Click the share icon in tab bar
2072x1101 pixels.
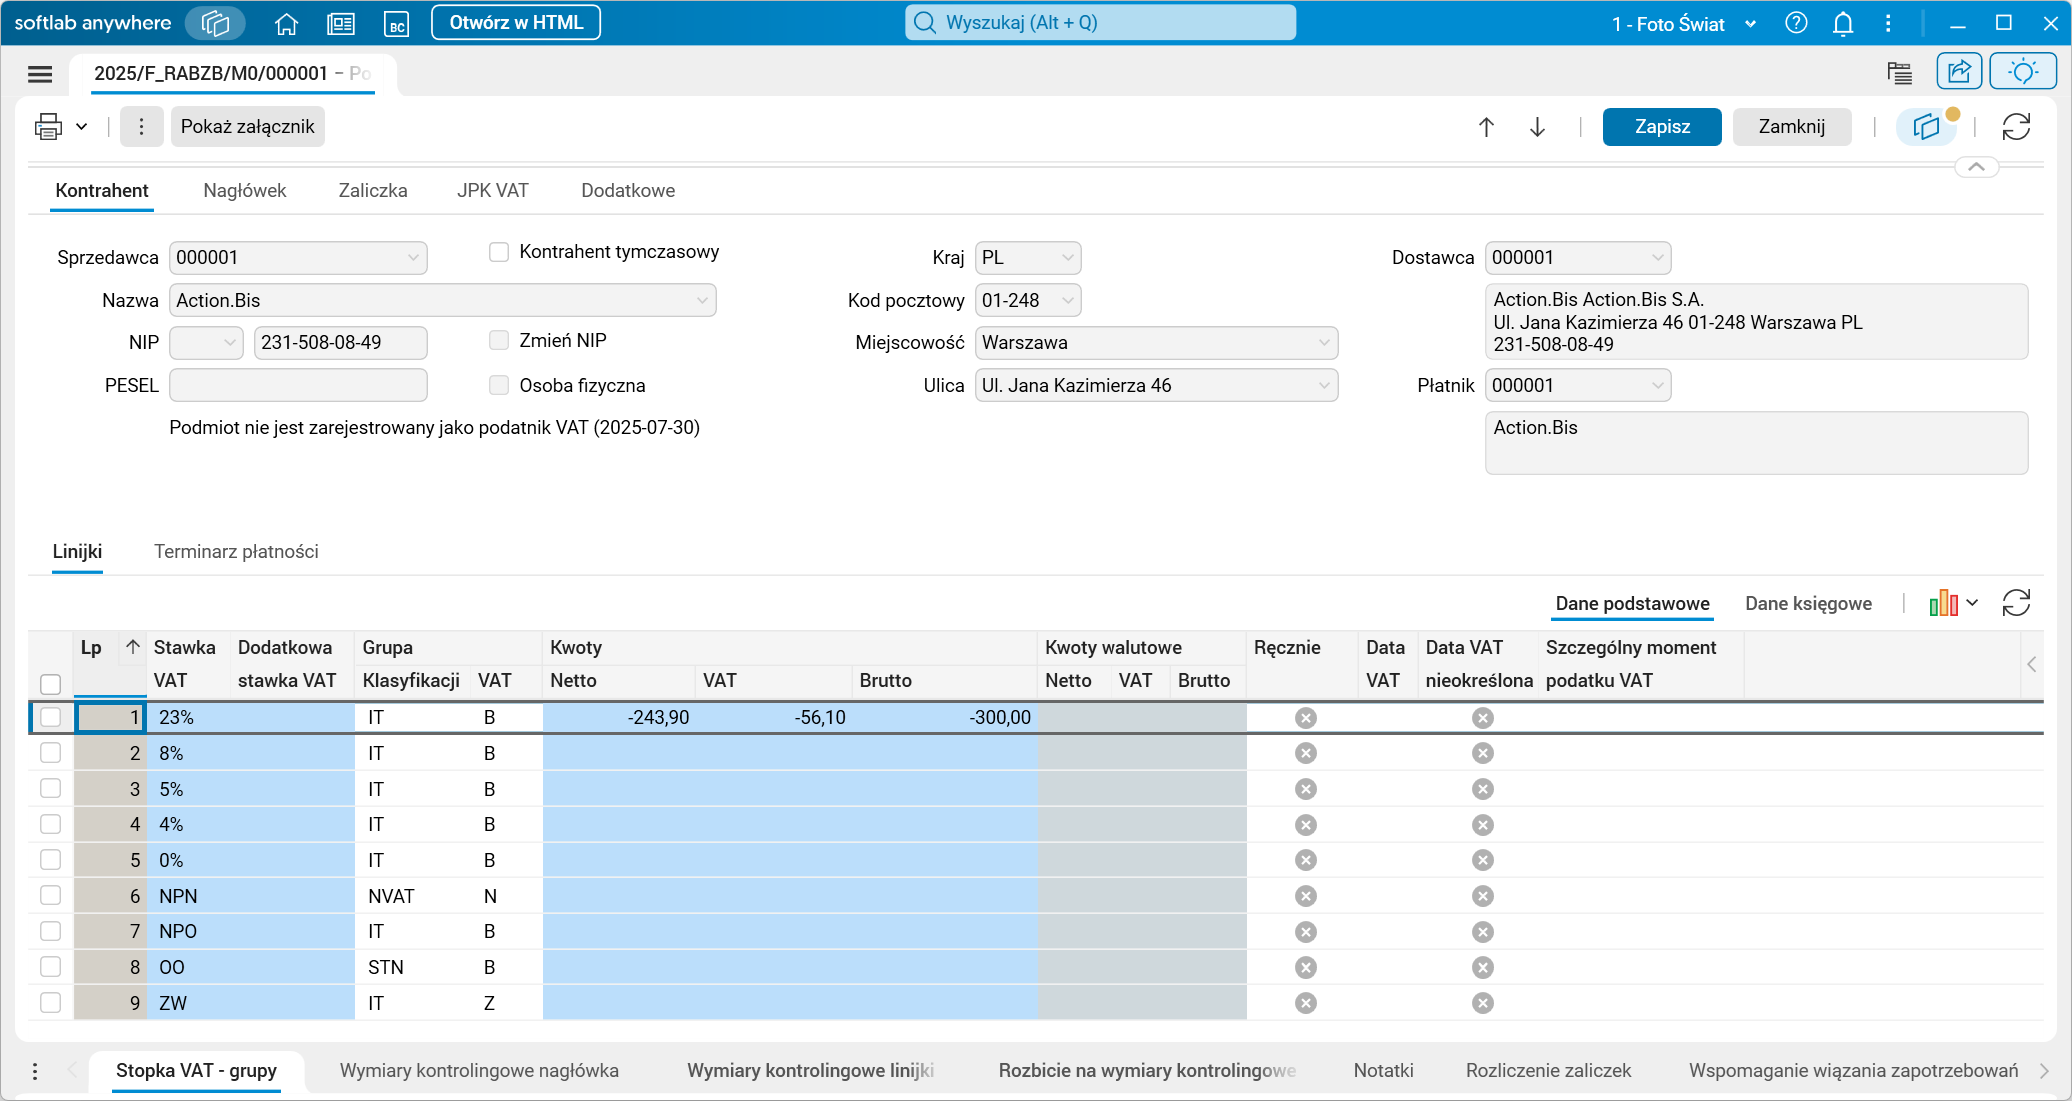(1959, 72)
